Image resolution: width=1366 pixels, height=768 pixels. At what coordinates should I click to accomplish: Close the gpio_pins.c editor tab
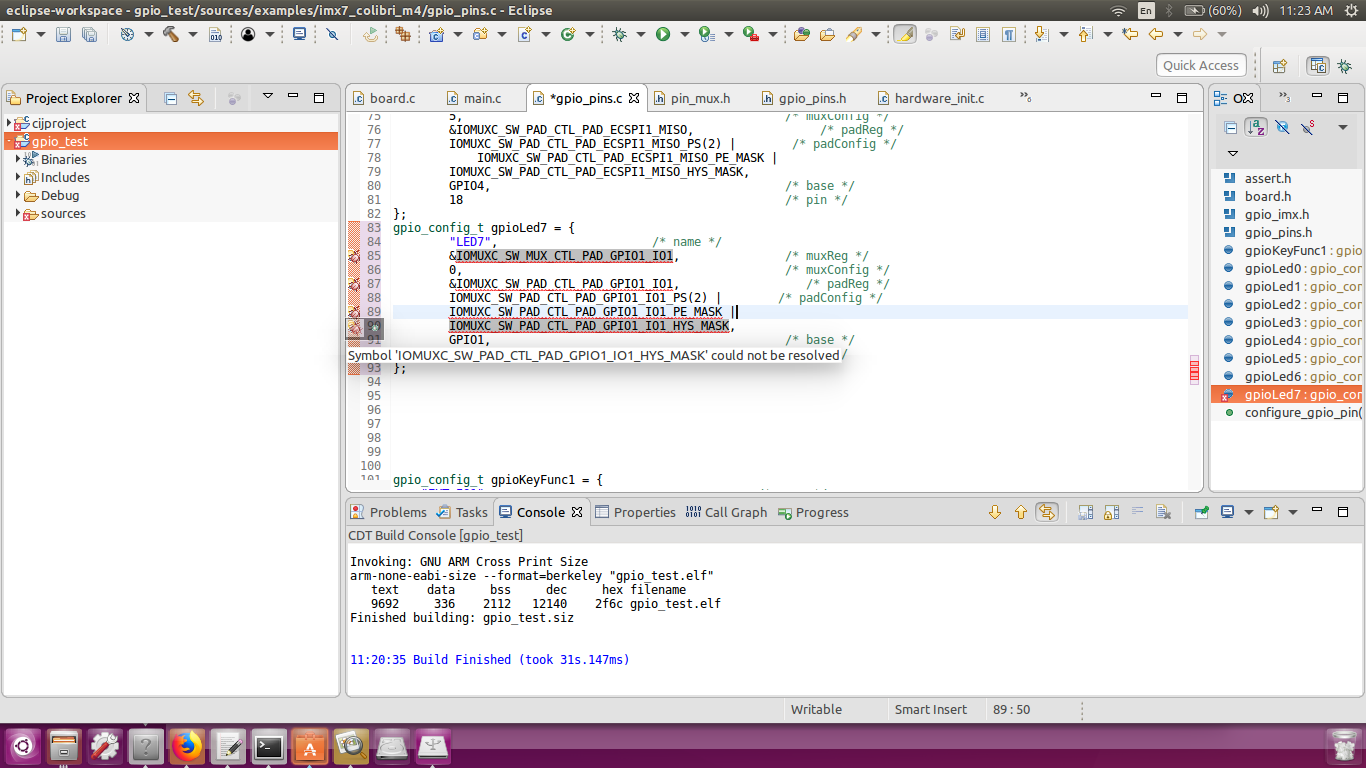click(634, 98)
